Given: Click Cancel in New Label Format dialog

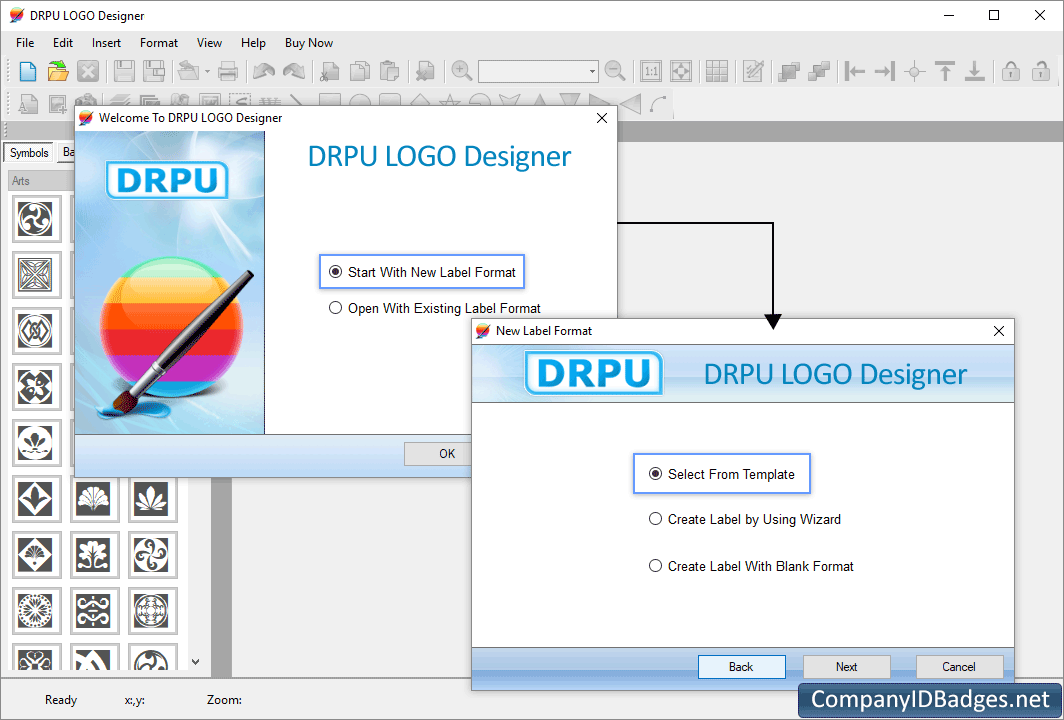Looking at the screenshot, I should [x=959, y=666].
